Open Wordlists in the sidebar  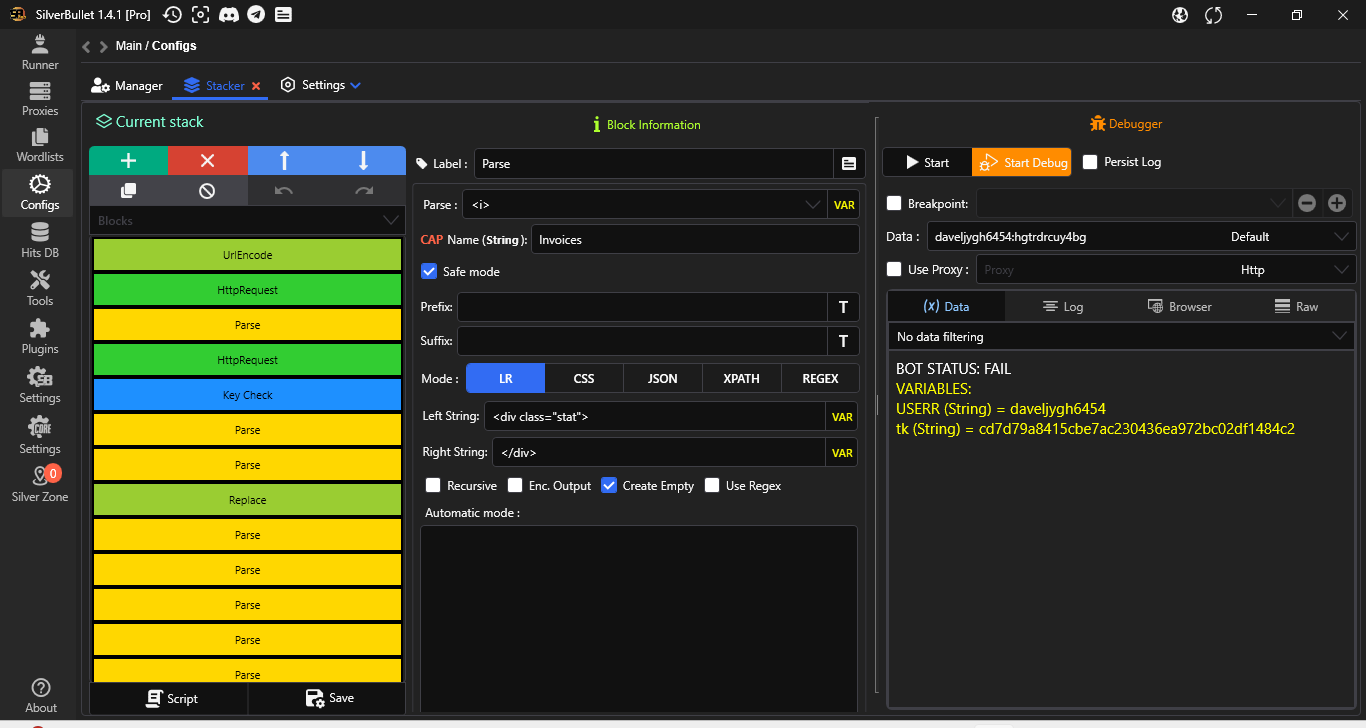tap(40, 145)
